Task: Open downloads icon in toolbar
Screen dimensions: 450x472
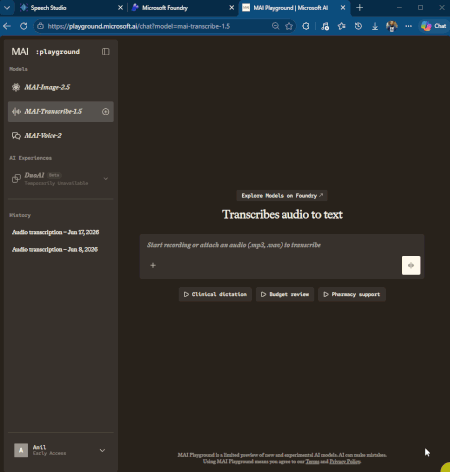Action: click(x=375, y=26)
